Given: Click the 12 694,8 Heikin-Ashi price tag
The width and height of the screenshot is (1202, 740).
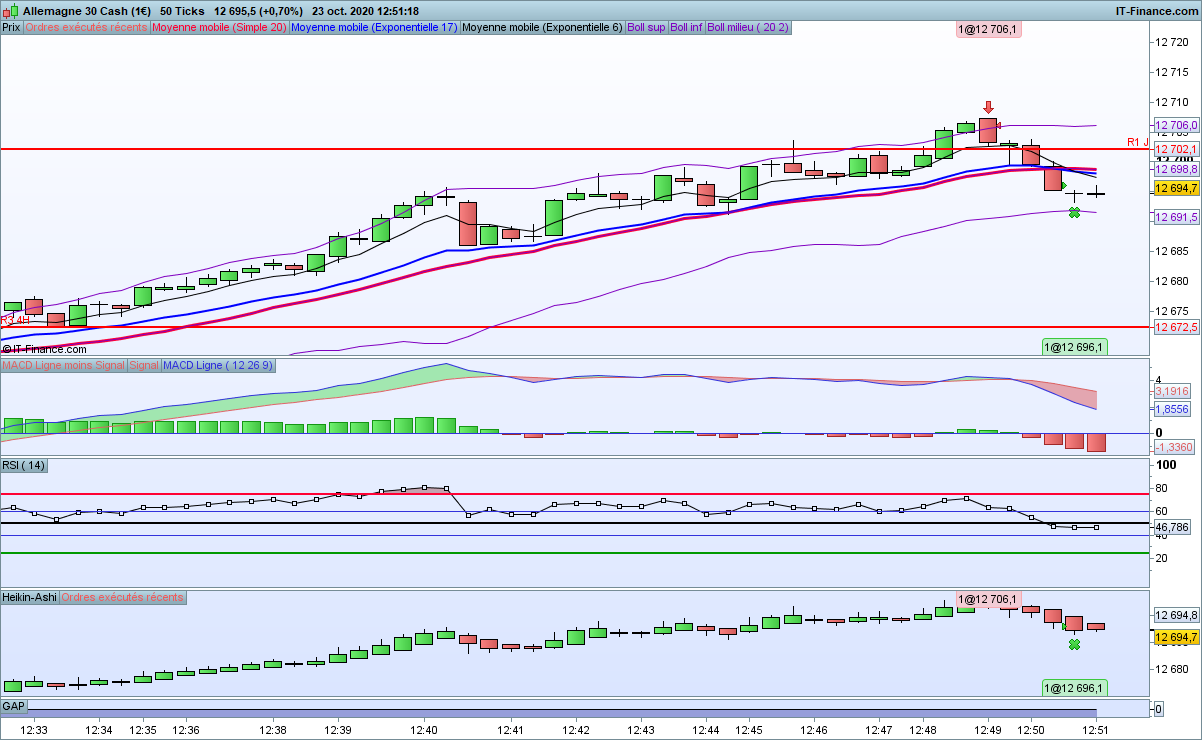Looking at the screenshot, I should (1176, 615).
